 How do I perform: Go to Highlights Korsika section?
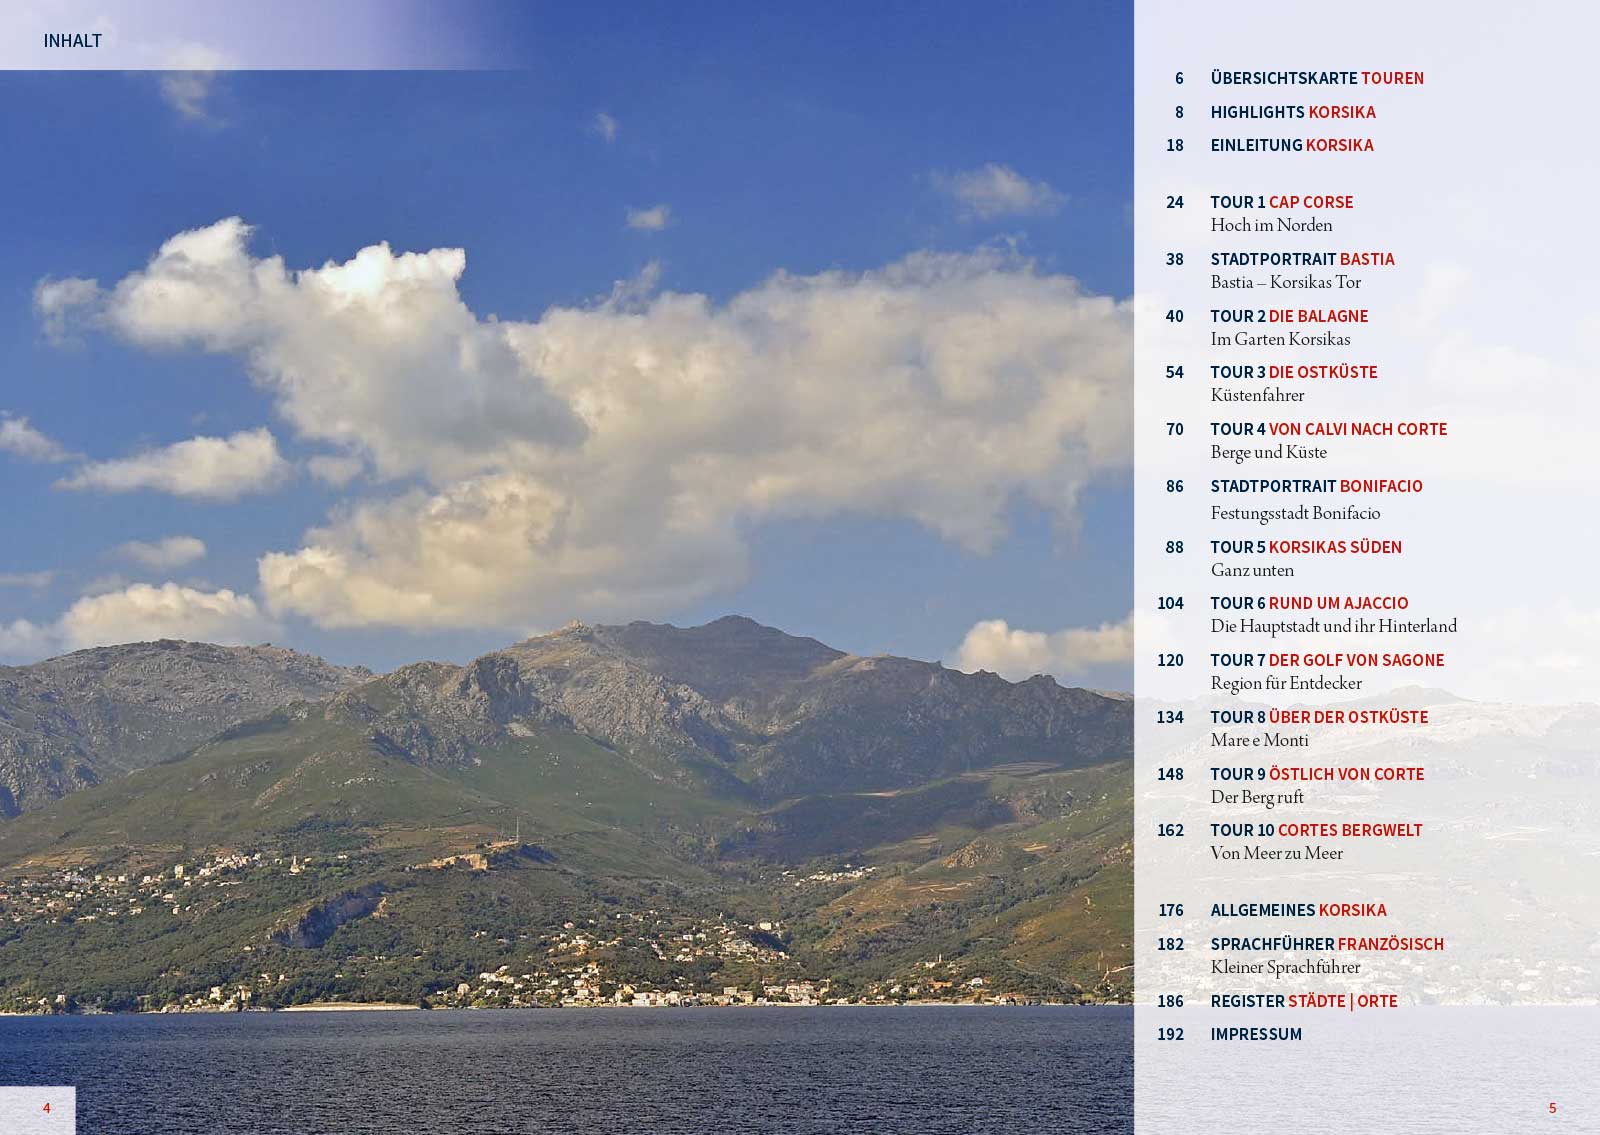pos(1292,112)
